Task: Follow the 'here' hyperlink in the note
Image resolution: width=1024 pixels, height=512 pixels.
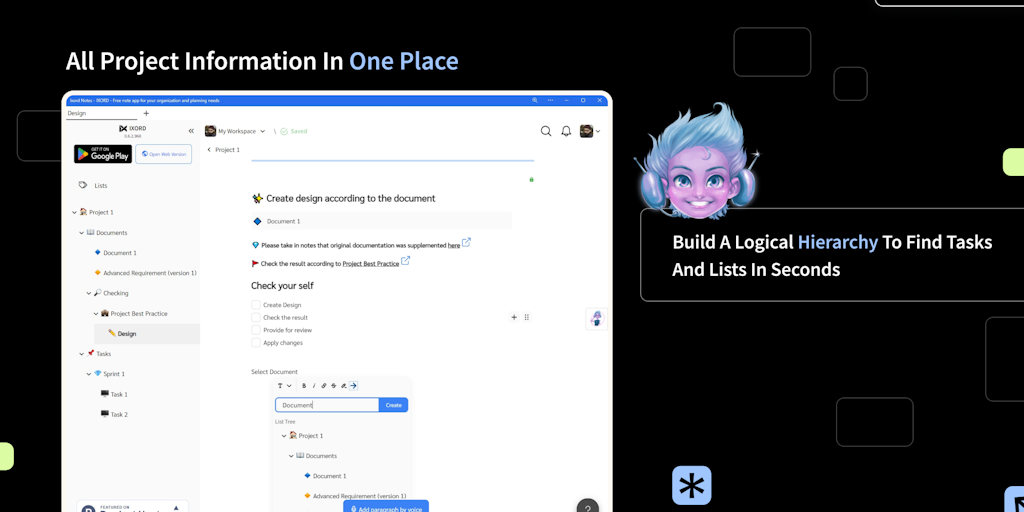Action: 454,246
